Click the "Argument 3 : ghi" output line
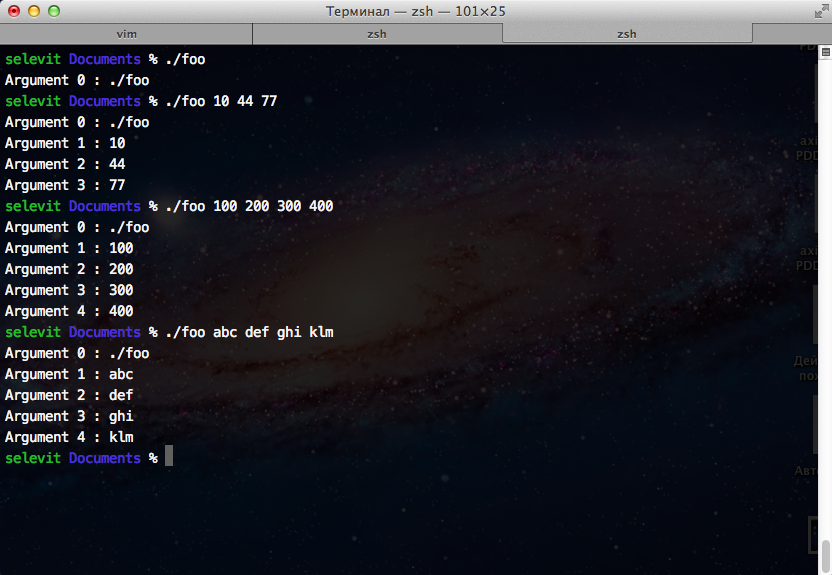This screenshot has width=832, height=575. click(69, 416)
